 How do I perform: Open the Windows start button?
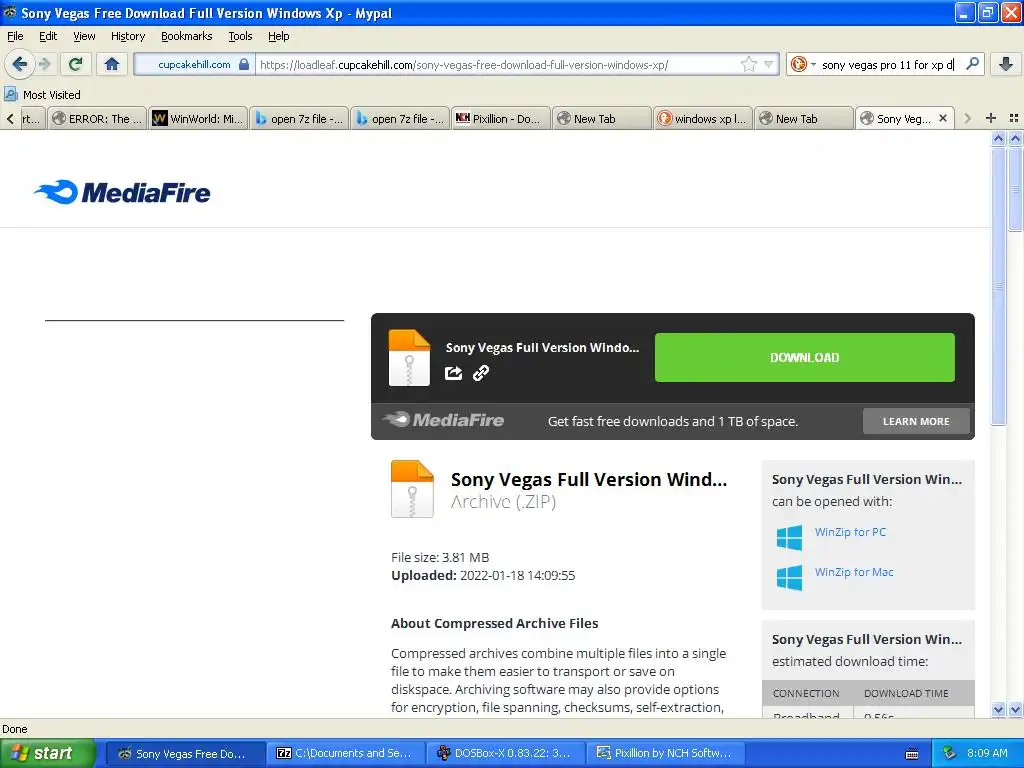[47, 753]
